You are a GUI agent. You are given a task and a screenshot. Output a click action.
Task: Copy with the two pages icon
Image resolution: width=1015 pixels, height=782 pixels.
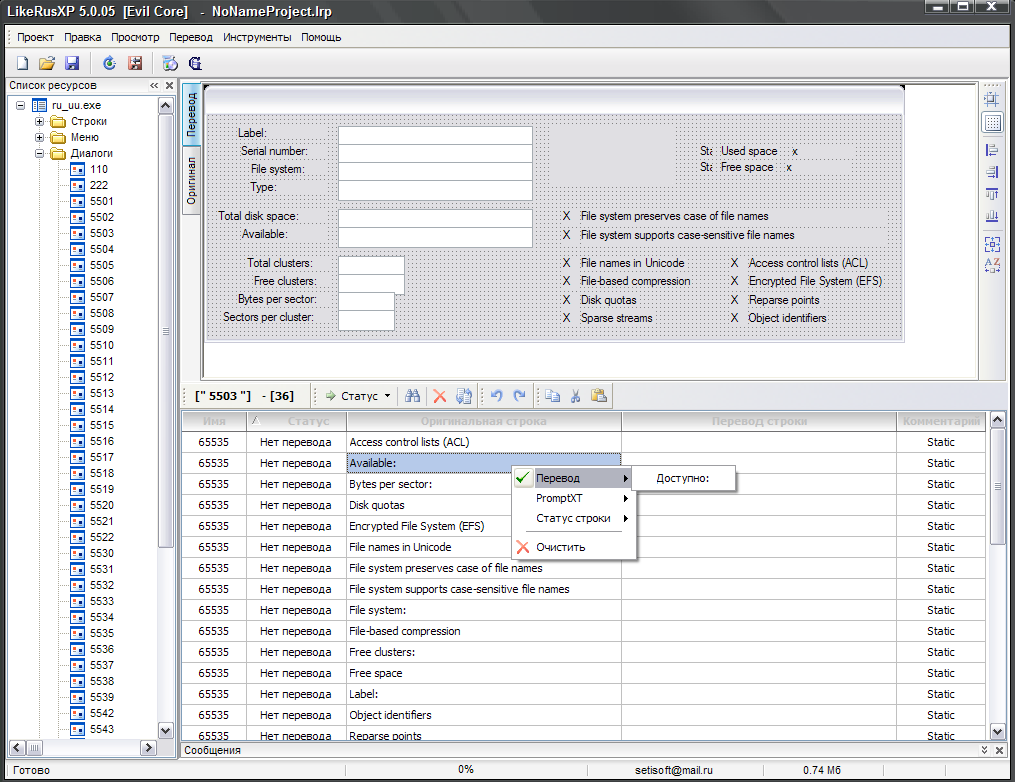(x=552, y=396)
